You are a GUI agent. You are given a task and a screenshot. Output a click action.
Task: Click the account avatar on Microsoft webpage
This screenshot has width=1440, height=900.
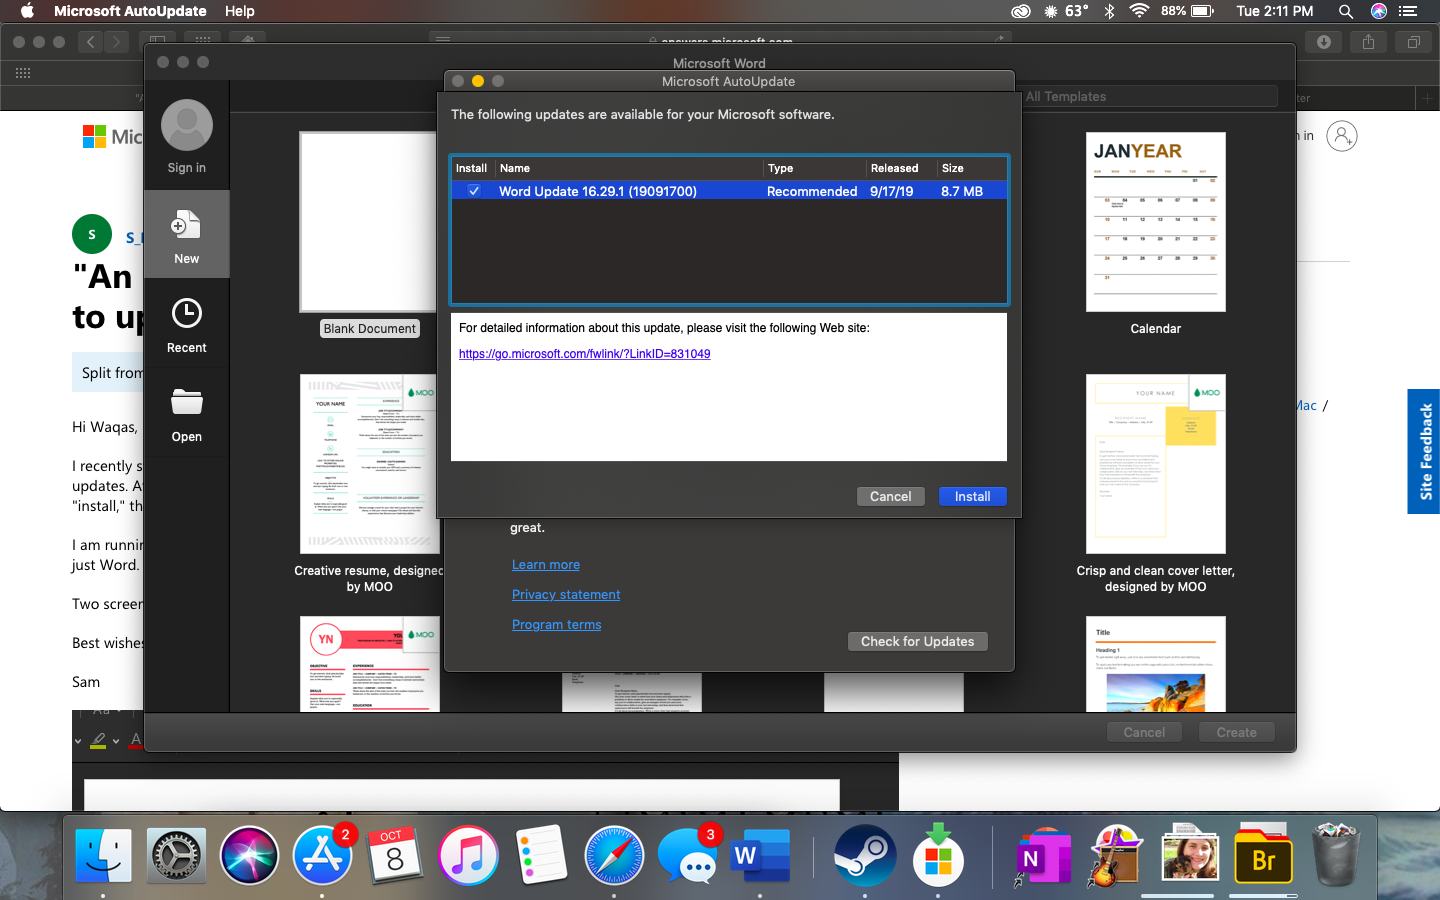tap(1342, 136)
